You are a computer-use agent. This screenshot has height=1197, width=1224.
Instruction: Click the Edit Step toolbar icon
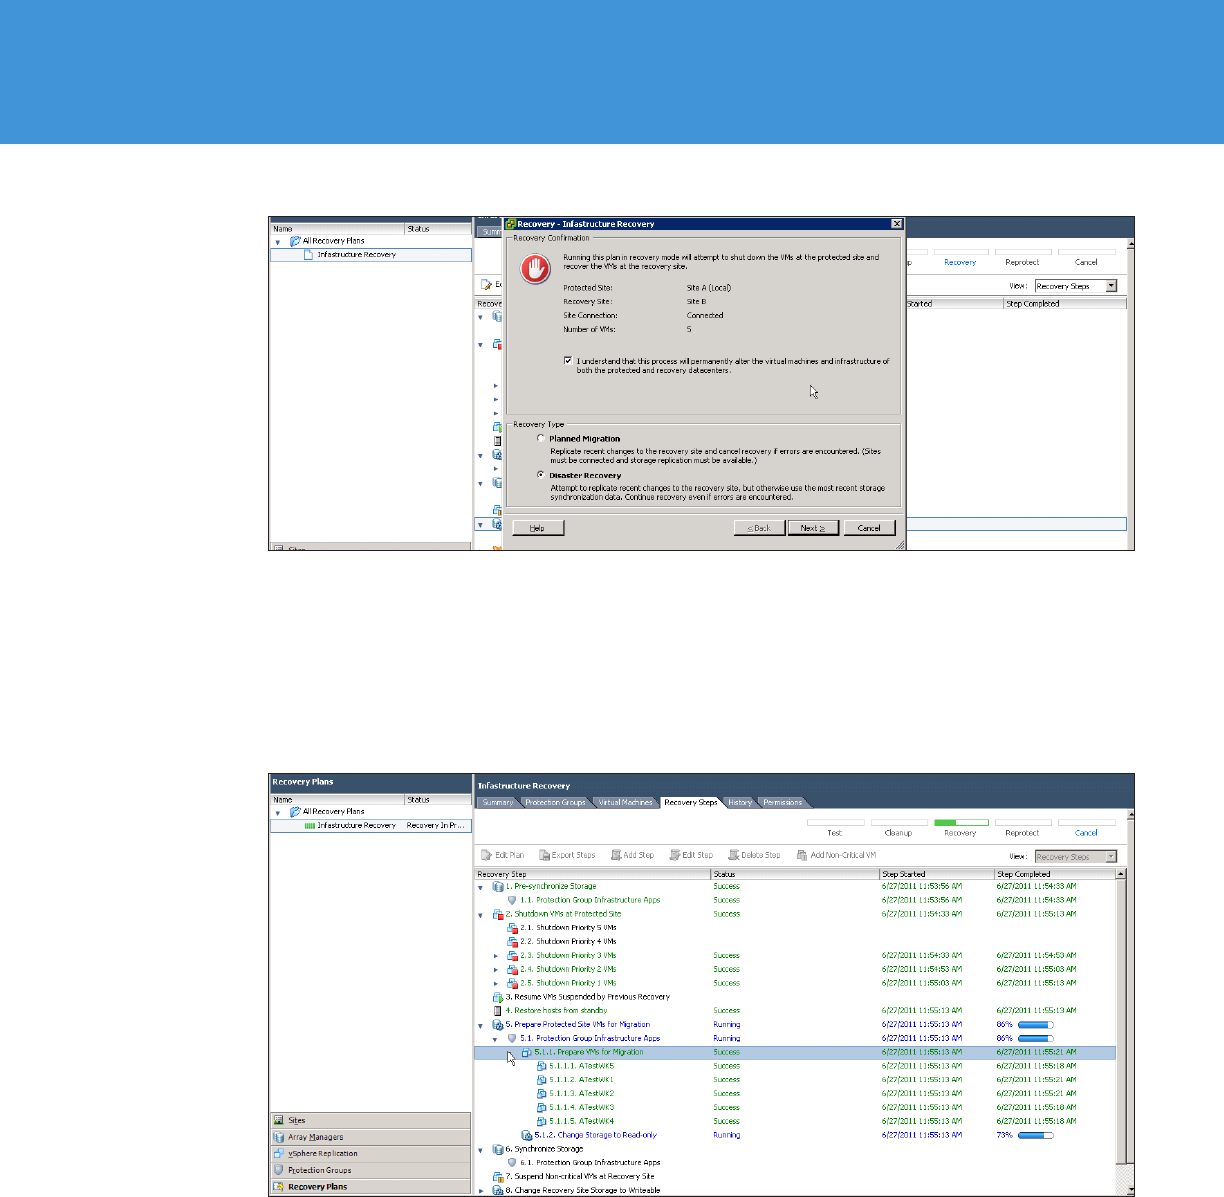pos(675,855)
